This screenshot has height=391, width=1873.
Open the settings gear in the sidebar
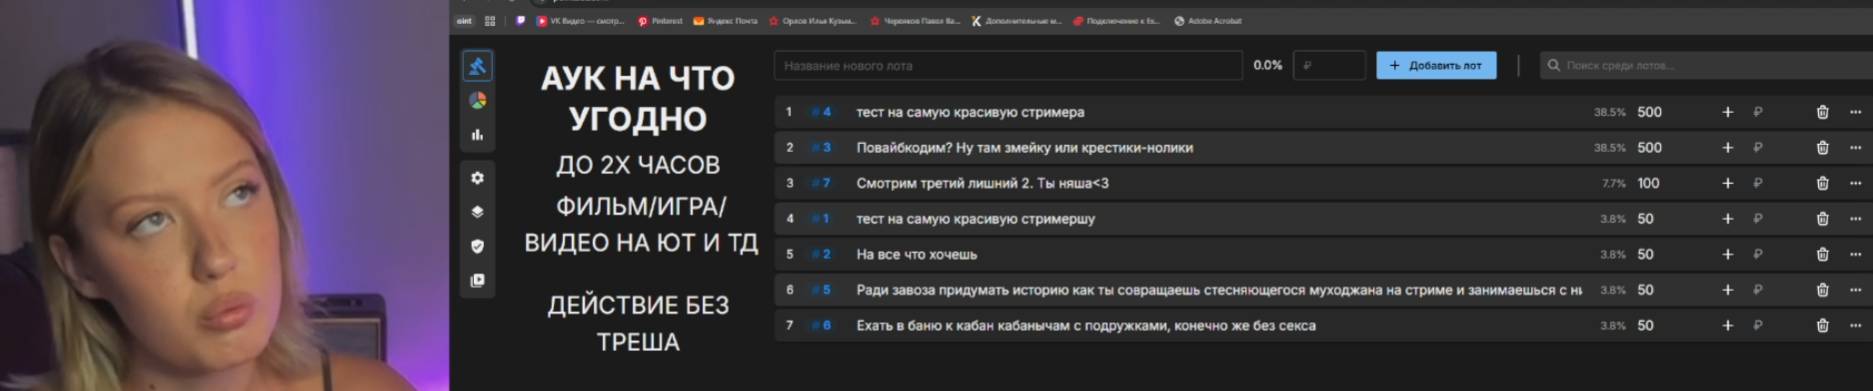tap(478, 178)
